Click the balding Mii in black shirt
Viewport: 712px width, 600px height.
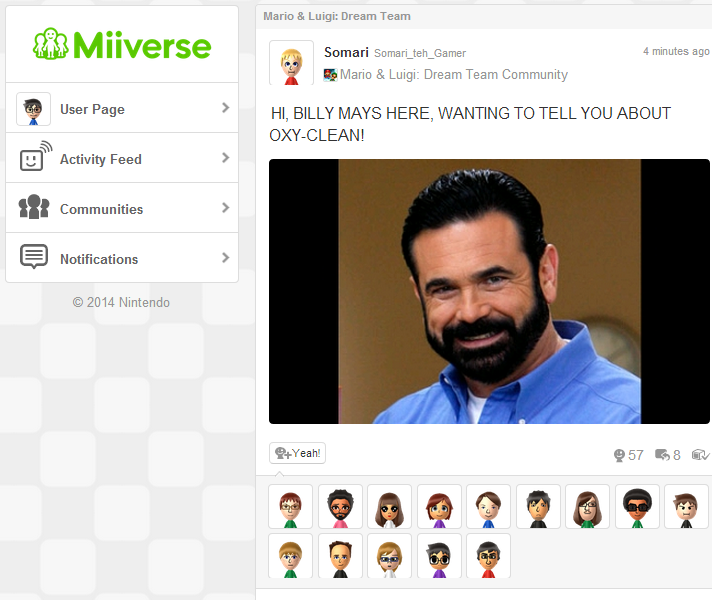coord(340,556)
